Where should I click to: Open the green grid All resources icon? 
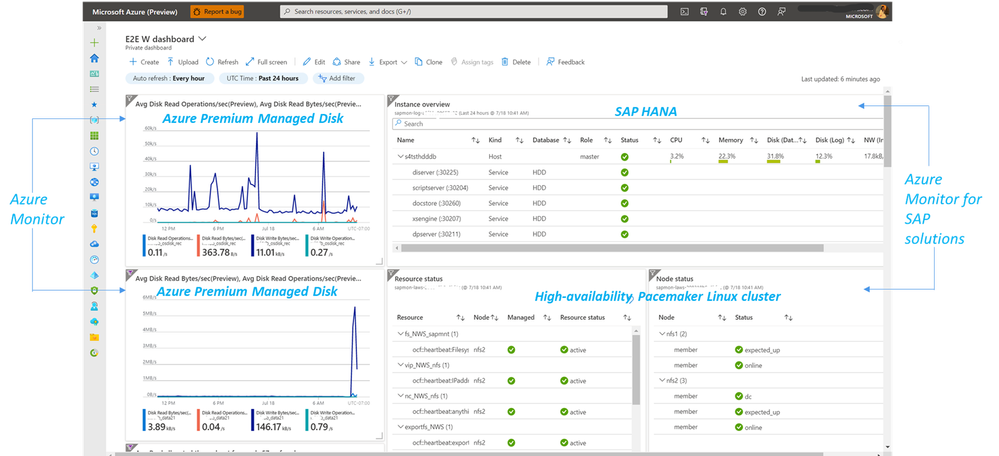[x=94, y=136]
